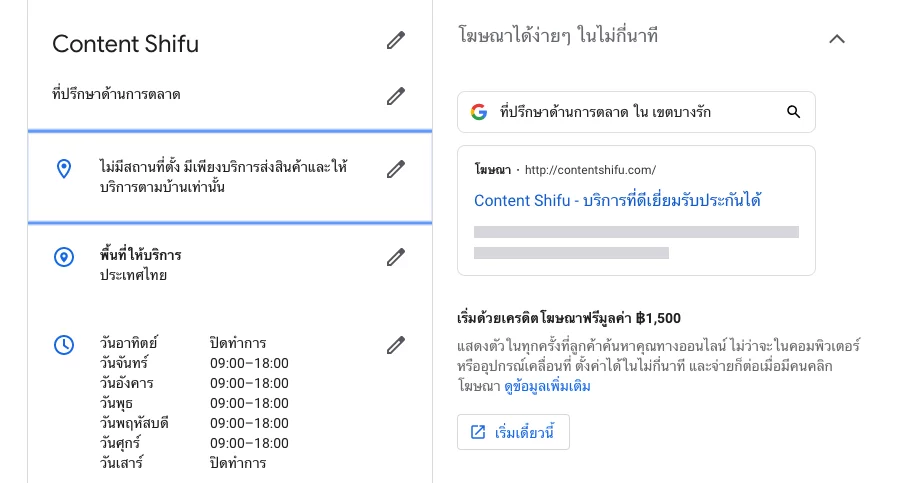Click the service area target icon

64,257
